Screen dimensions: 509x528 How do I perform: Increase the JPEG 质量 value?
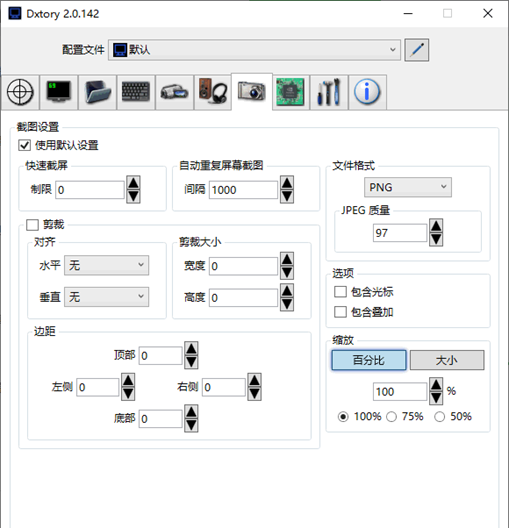(436, 226)
